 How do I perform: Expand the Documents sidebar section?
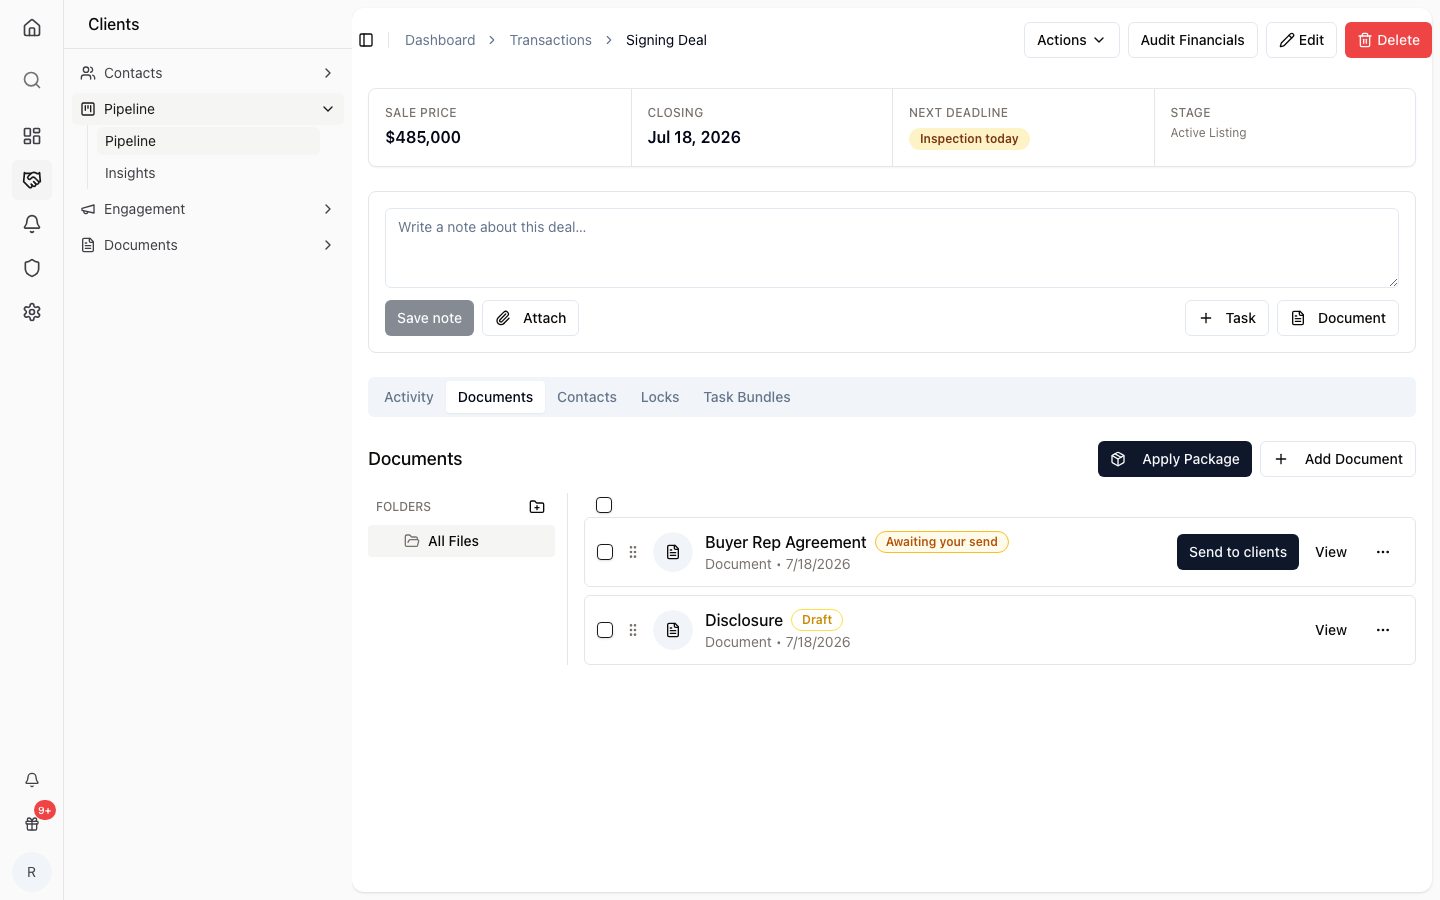(208, 245)
